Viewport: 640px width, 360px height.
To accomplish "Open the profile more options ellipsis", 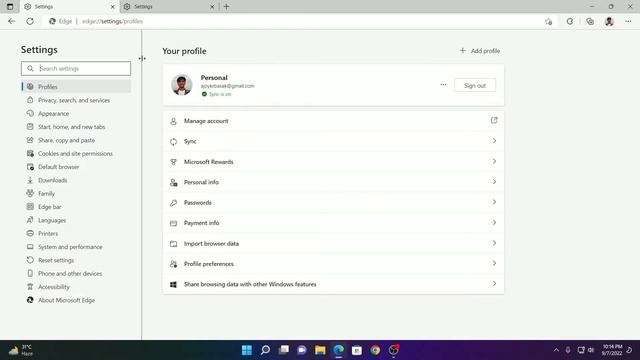I will (443, 85).
